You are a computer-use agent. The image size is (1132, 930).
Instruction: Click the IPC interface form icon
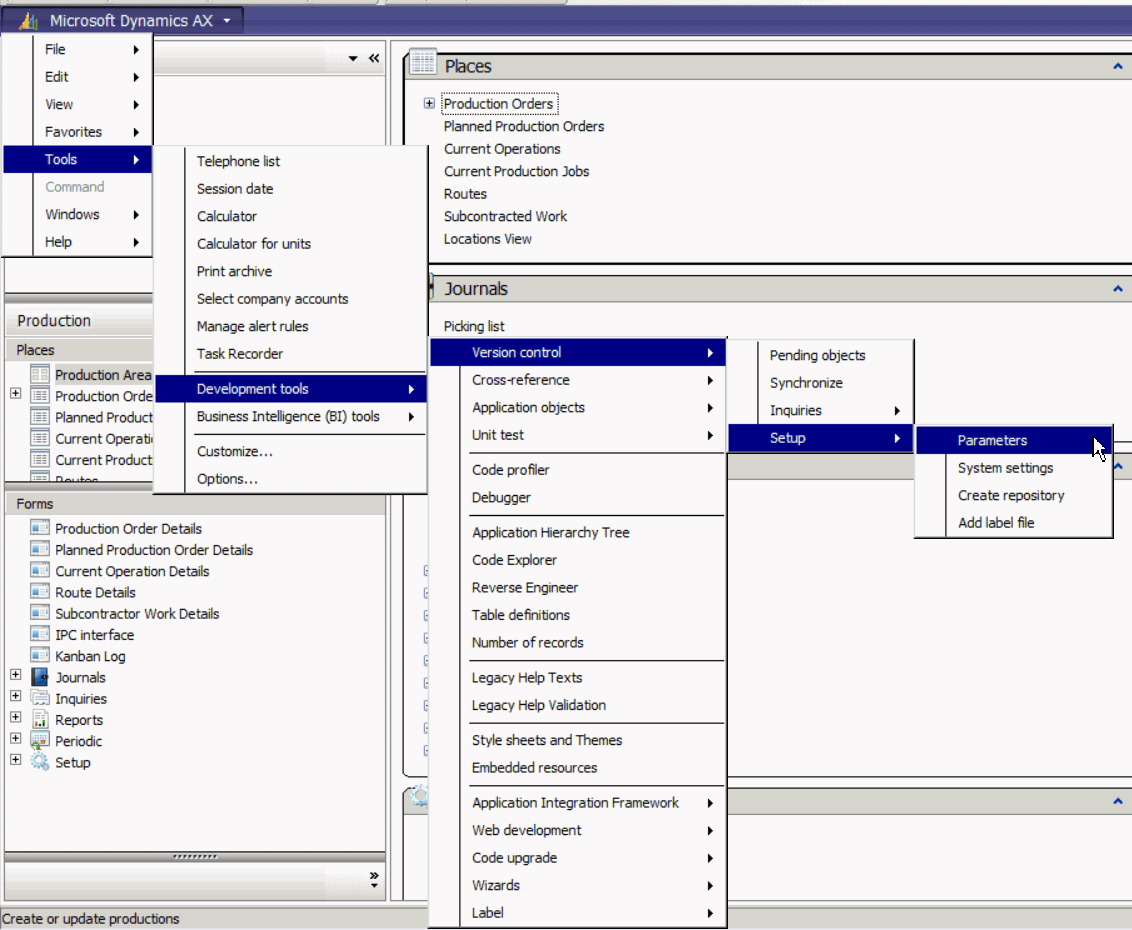[40, 634]
